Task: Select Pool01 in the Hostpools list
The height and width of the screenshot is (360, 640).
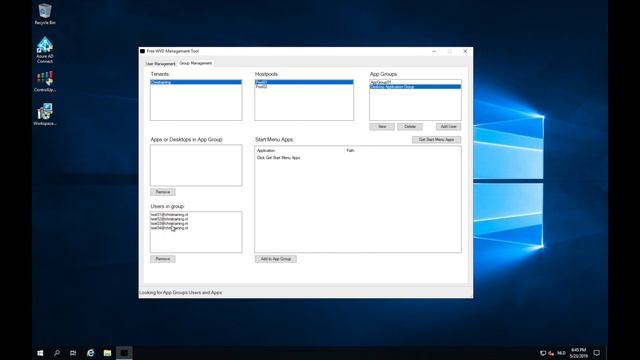Action: tap(304, 82)
